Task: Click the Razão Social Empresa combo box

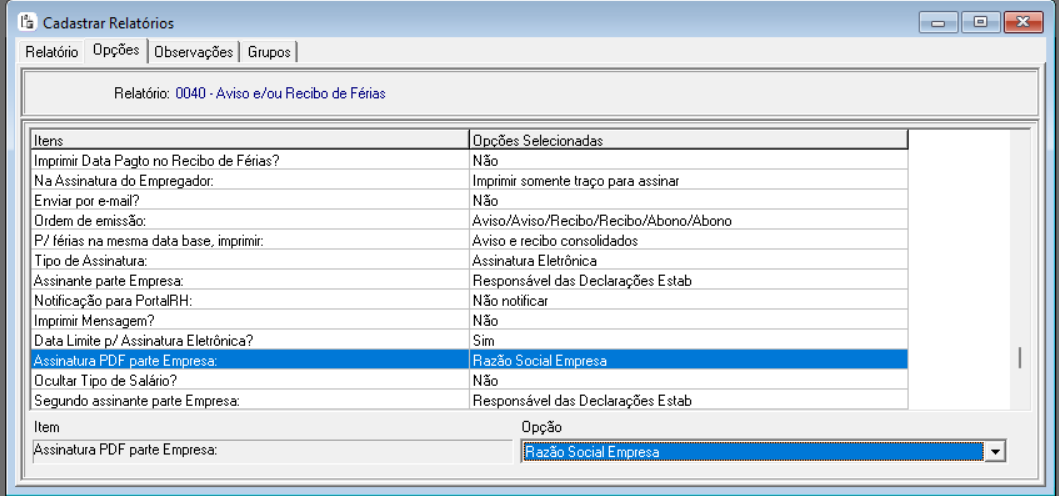Action: tap(752, 452)
